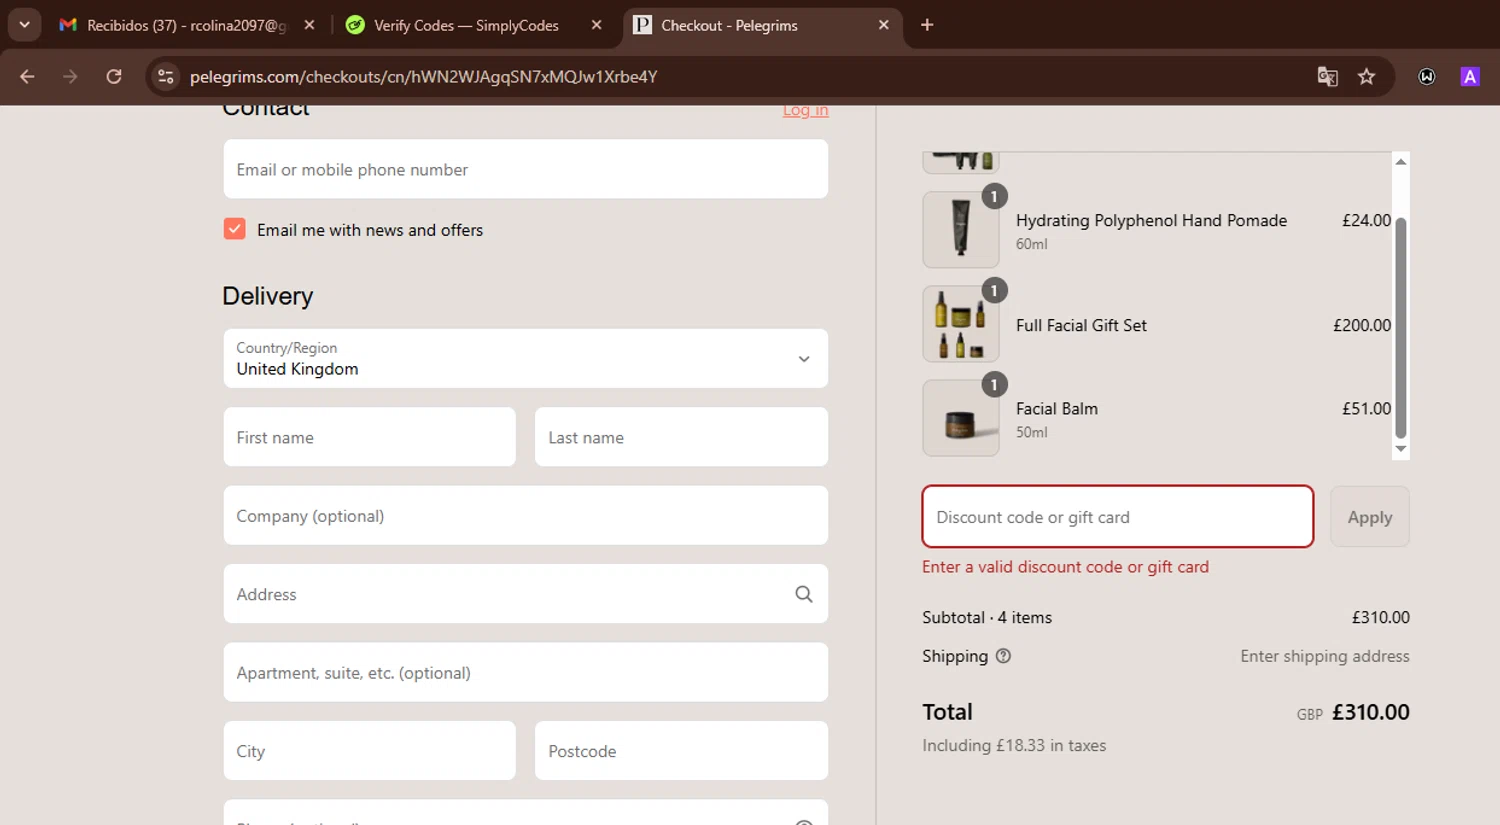Click the order summary scrollbar thumb
The width and height of the screenshot is (1500, 825).
point(1401,327)
